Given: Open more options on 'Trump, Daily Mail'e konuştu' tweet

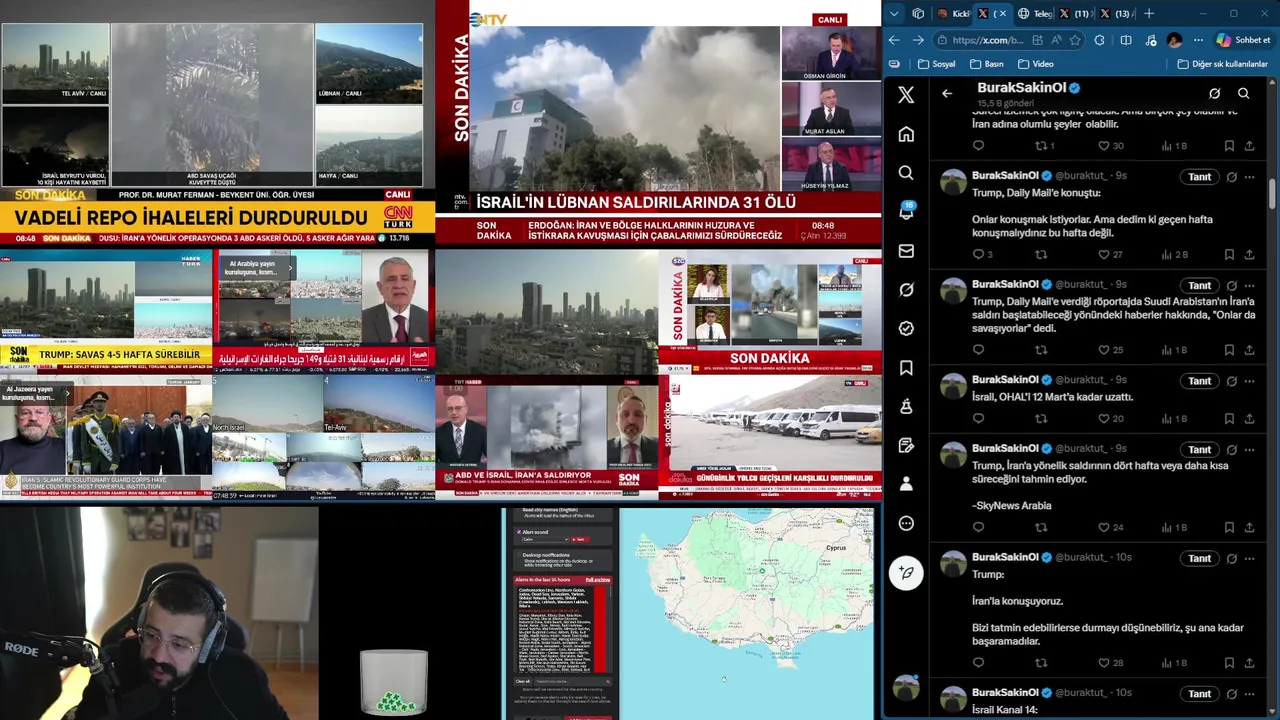Looking at the screenshot, I should click(1249, 177).
